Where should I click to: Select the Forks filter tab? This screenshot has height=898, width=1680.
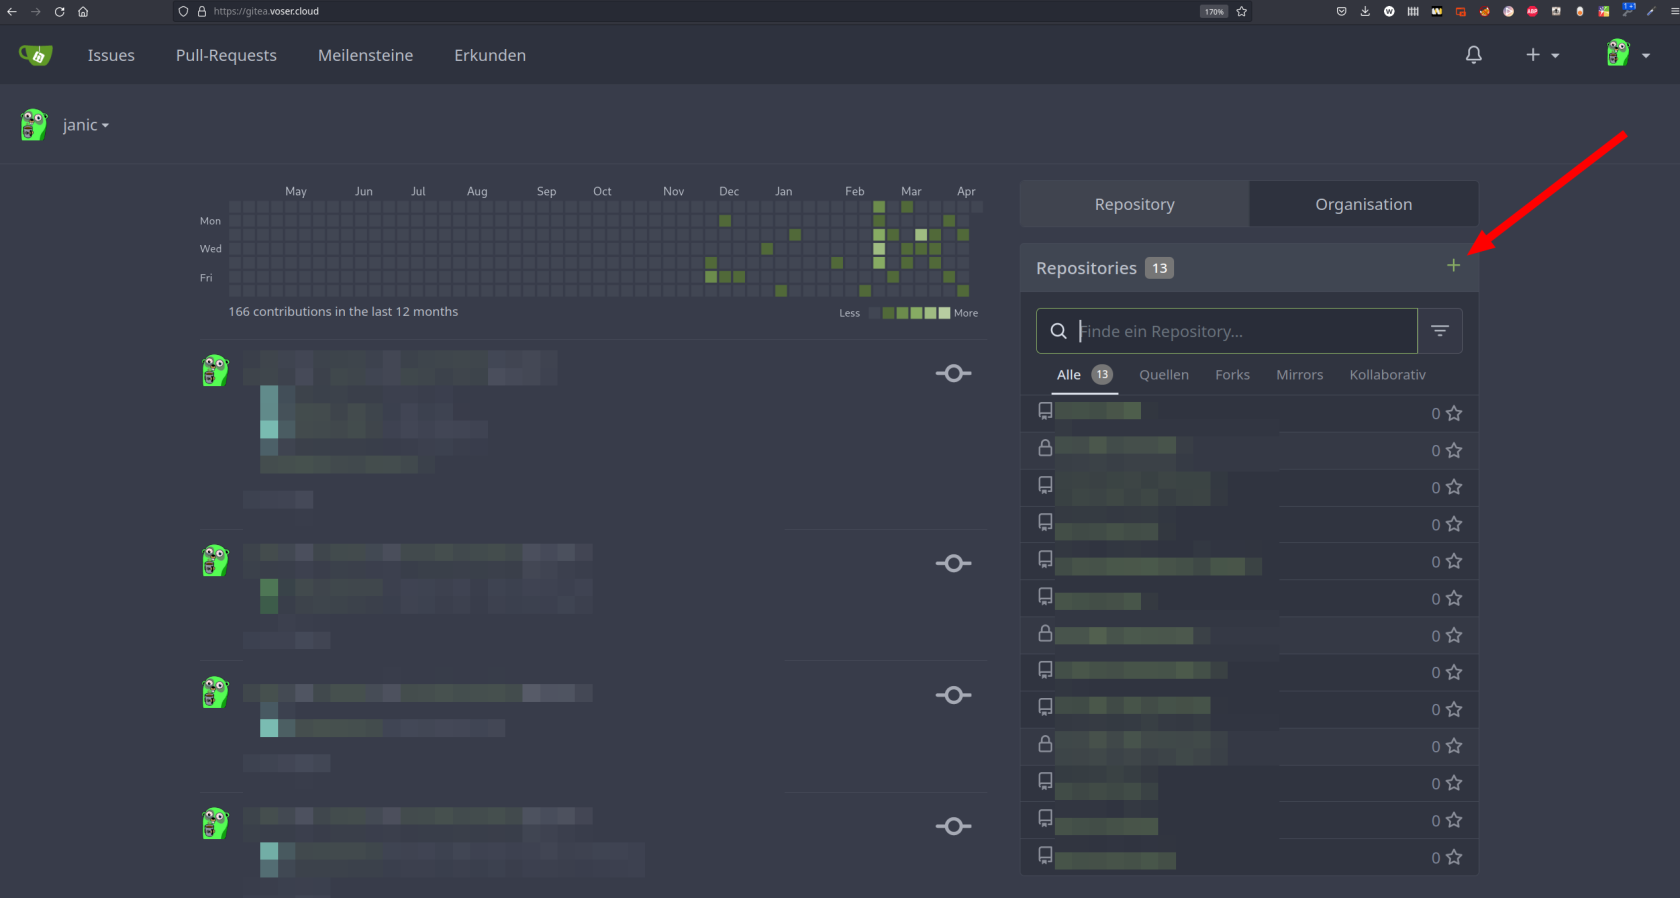coord(1232,375)
